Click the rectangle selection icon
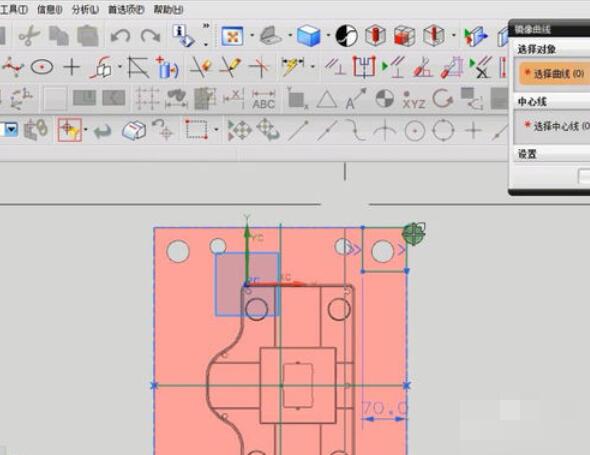 click(x=196, y=130)
